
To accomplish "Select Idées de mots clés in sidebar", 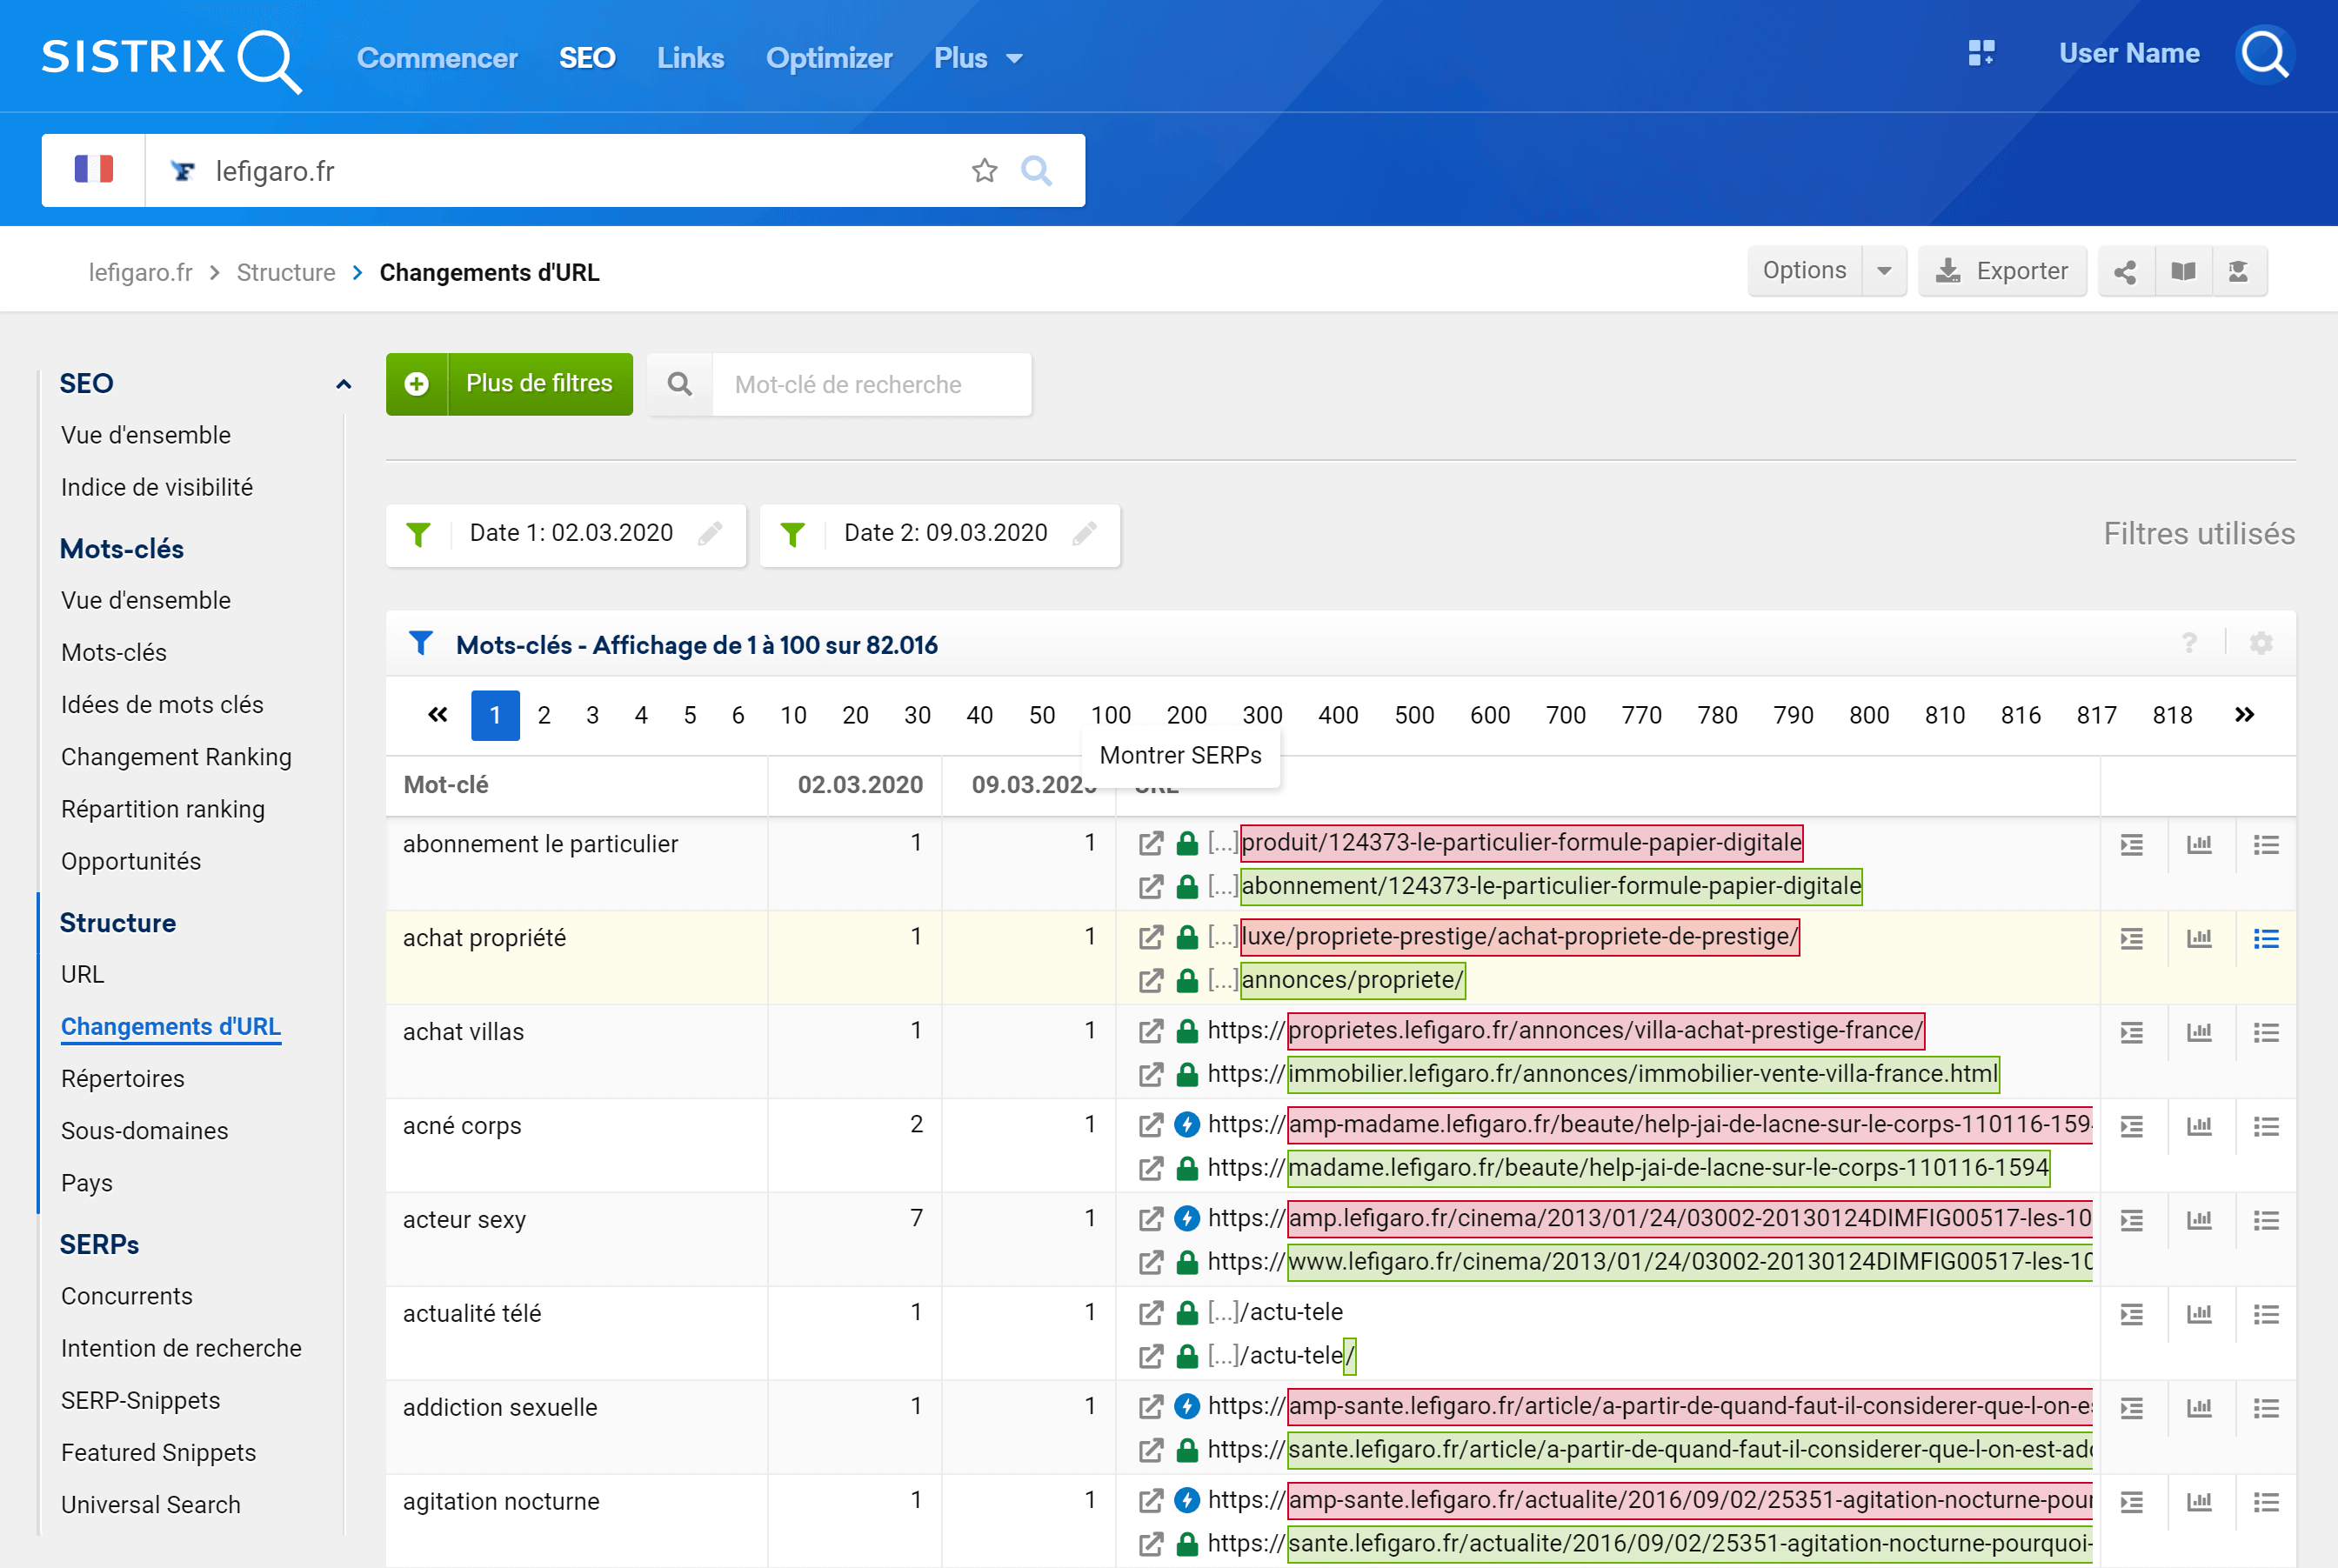I will pyautogui.click(x=162, y=706).
